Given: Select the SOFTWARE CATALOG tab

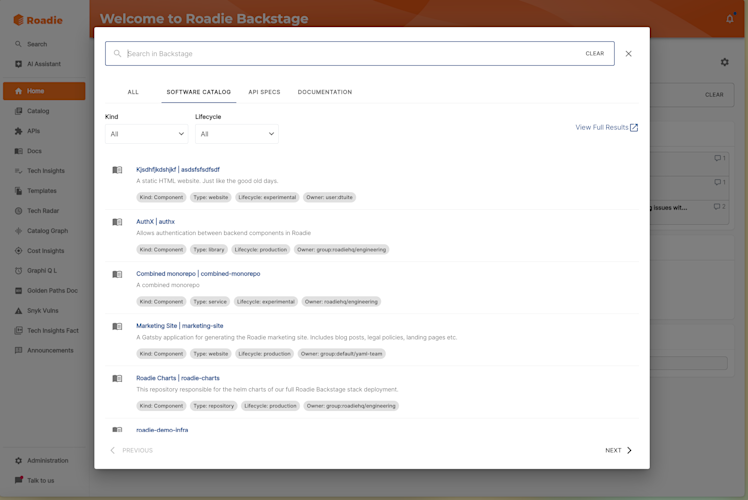Looking at the screenshot, I should (198, 92).
